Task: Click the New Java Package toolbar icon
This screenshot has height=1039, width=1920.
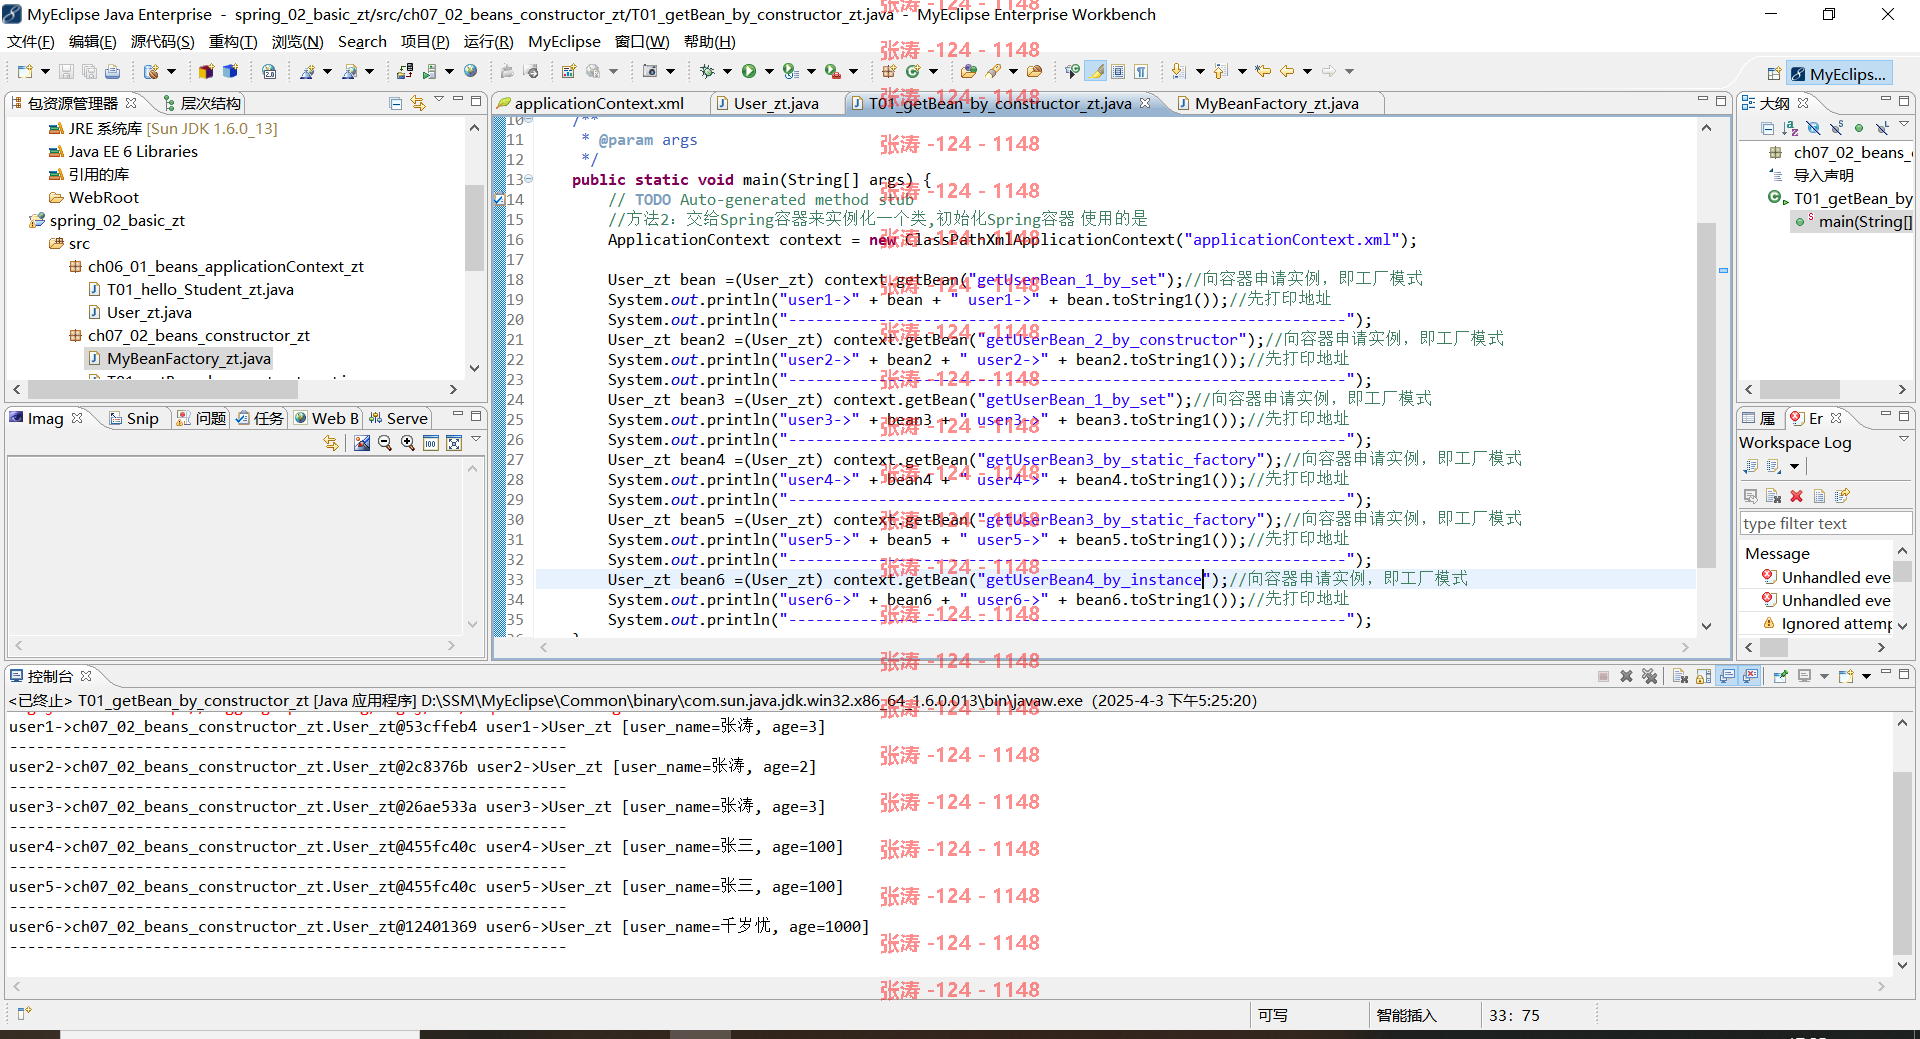Action: coord(889,71)
